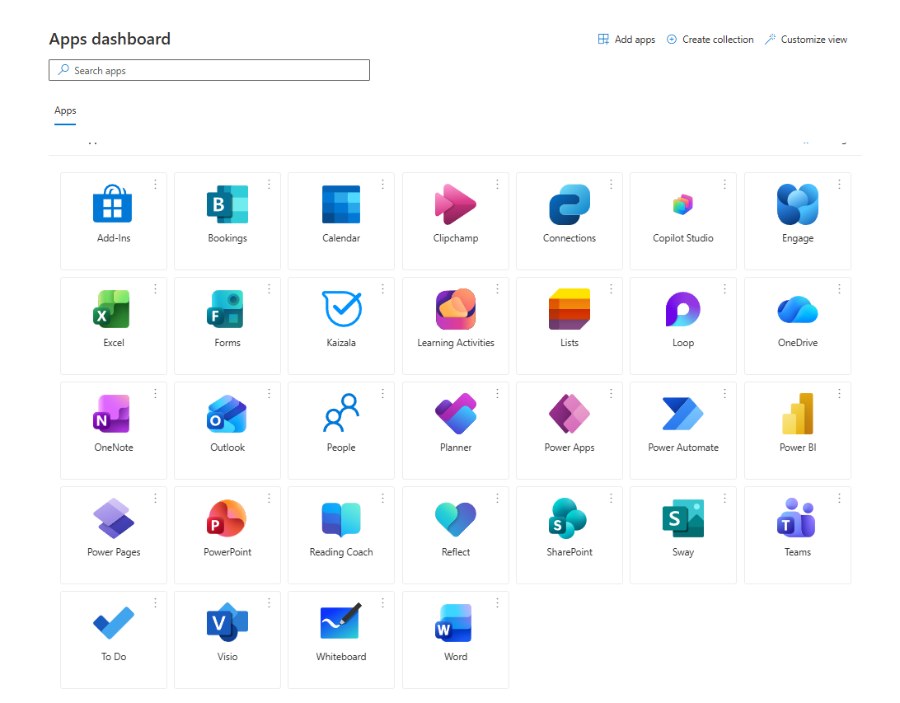Open more options for Bookings tile
This screenshot has width=900, height=703.
click(269, 184)
